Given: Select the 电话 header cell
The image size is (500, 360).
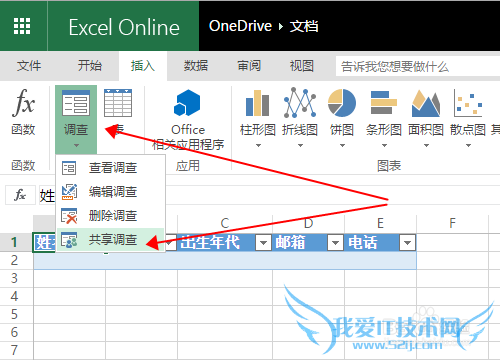Looking at the screenshot, I should point(381,243).
